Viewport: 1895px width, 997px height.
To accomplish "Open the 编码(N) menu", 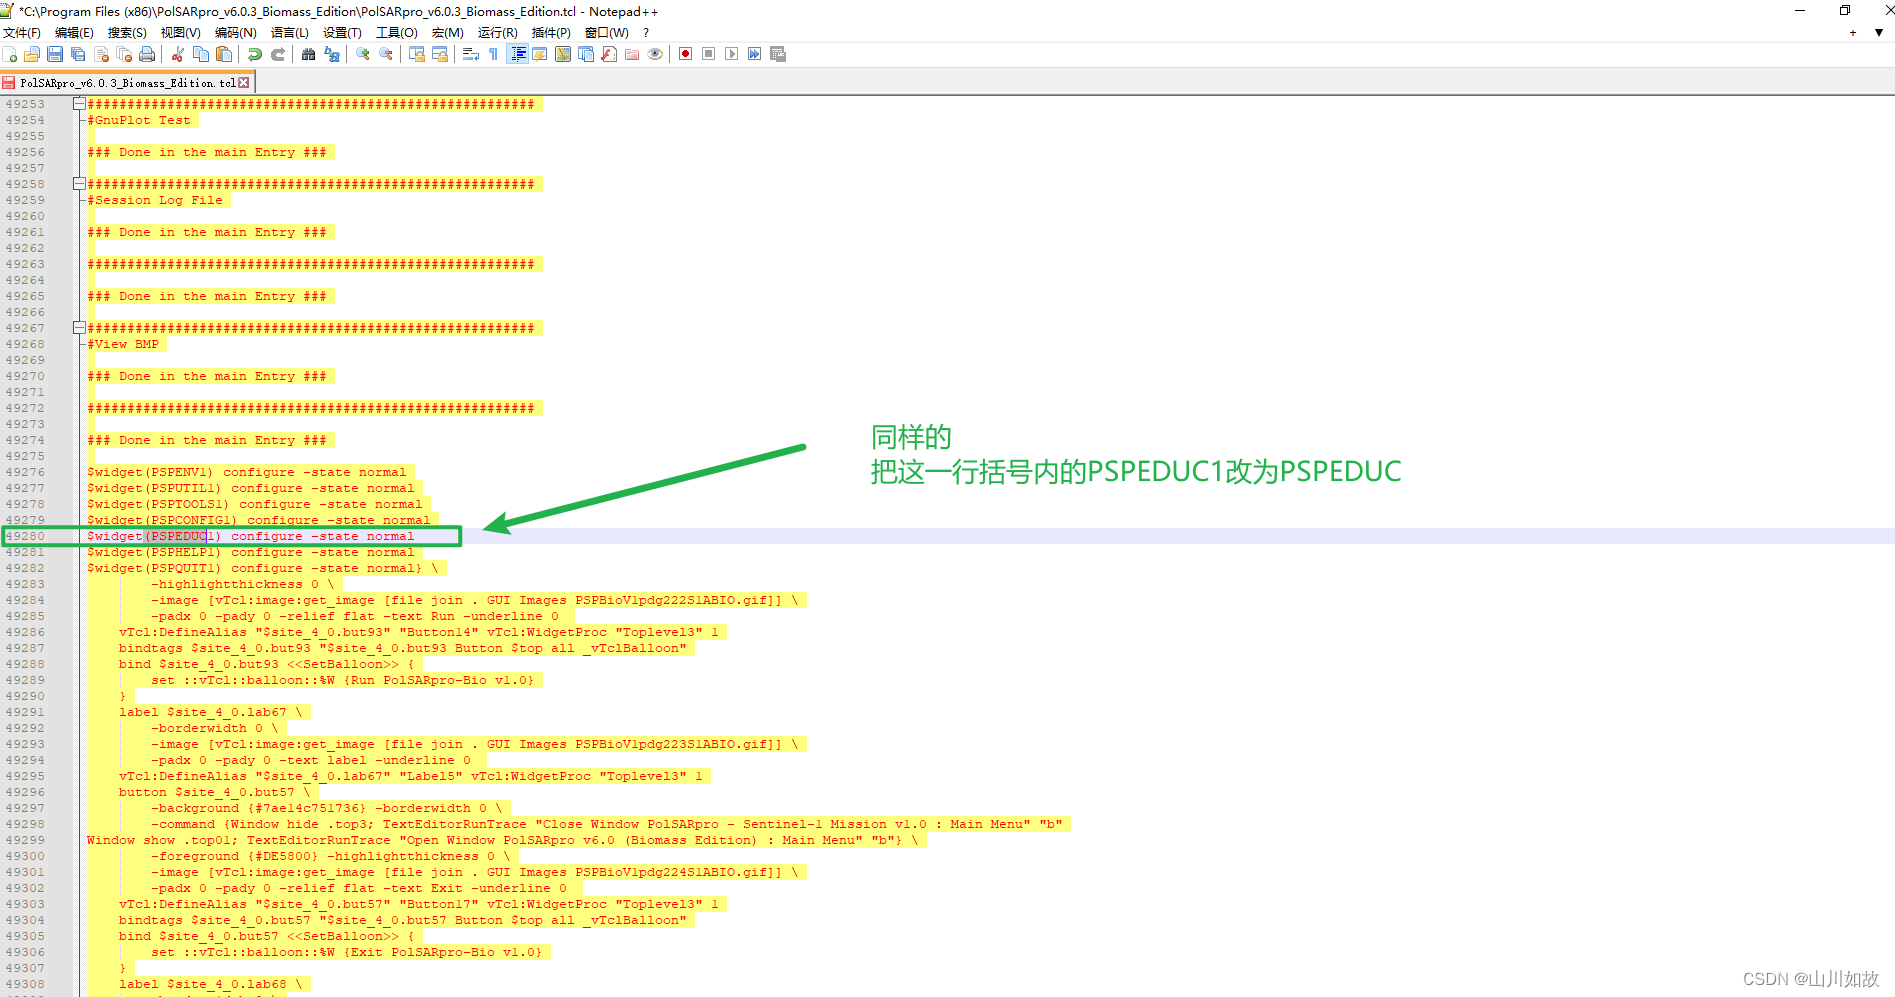I will coord(236,33).
